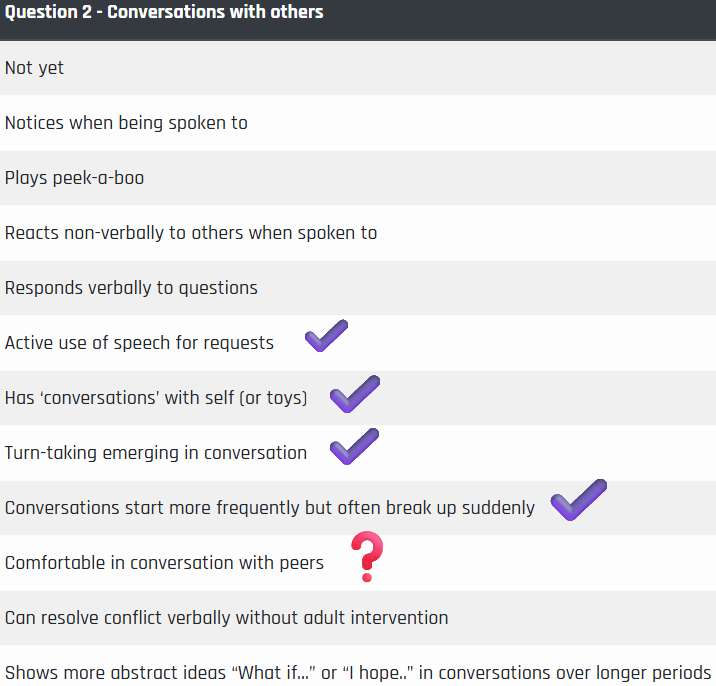Screen dimensions: 716x686
Task: Select Comfortable in conversation with peers text
Action: click(x=164, y=563)
